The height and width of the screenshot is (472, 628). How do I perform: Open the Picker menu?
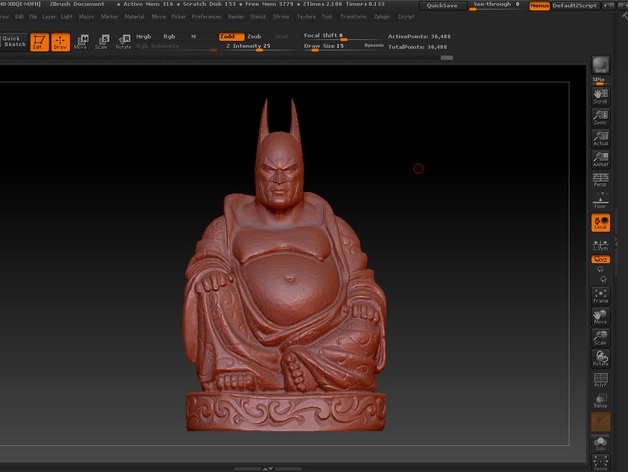point(179,17)
